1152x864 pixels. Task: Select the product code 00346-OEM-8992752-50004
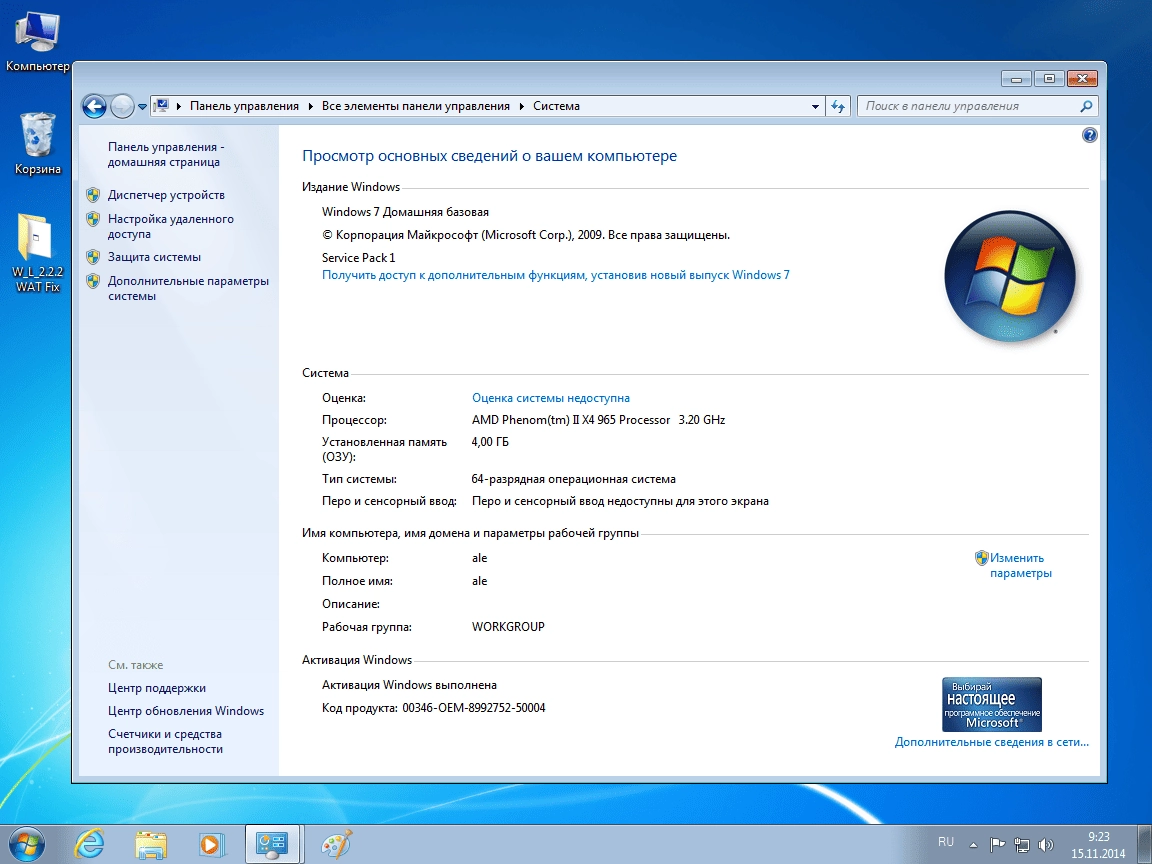[474, 708]
